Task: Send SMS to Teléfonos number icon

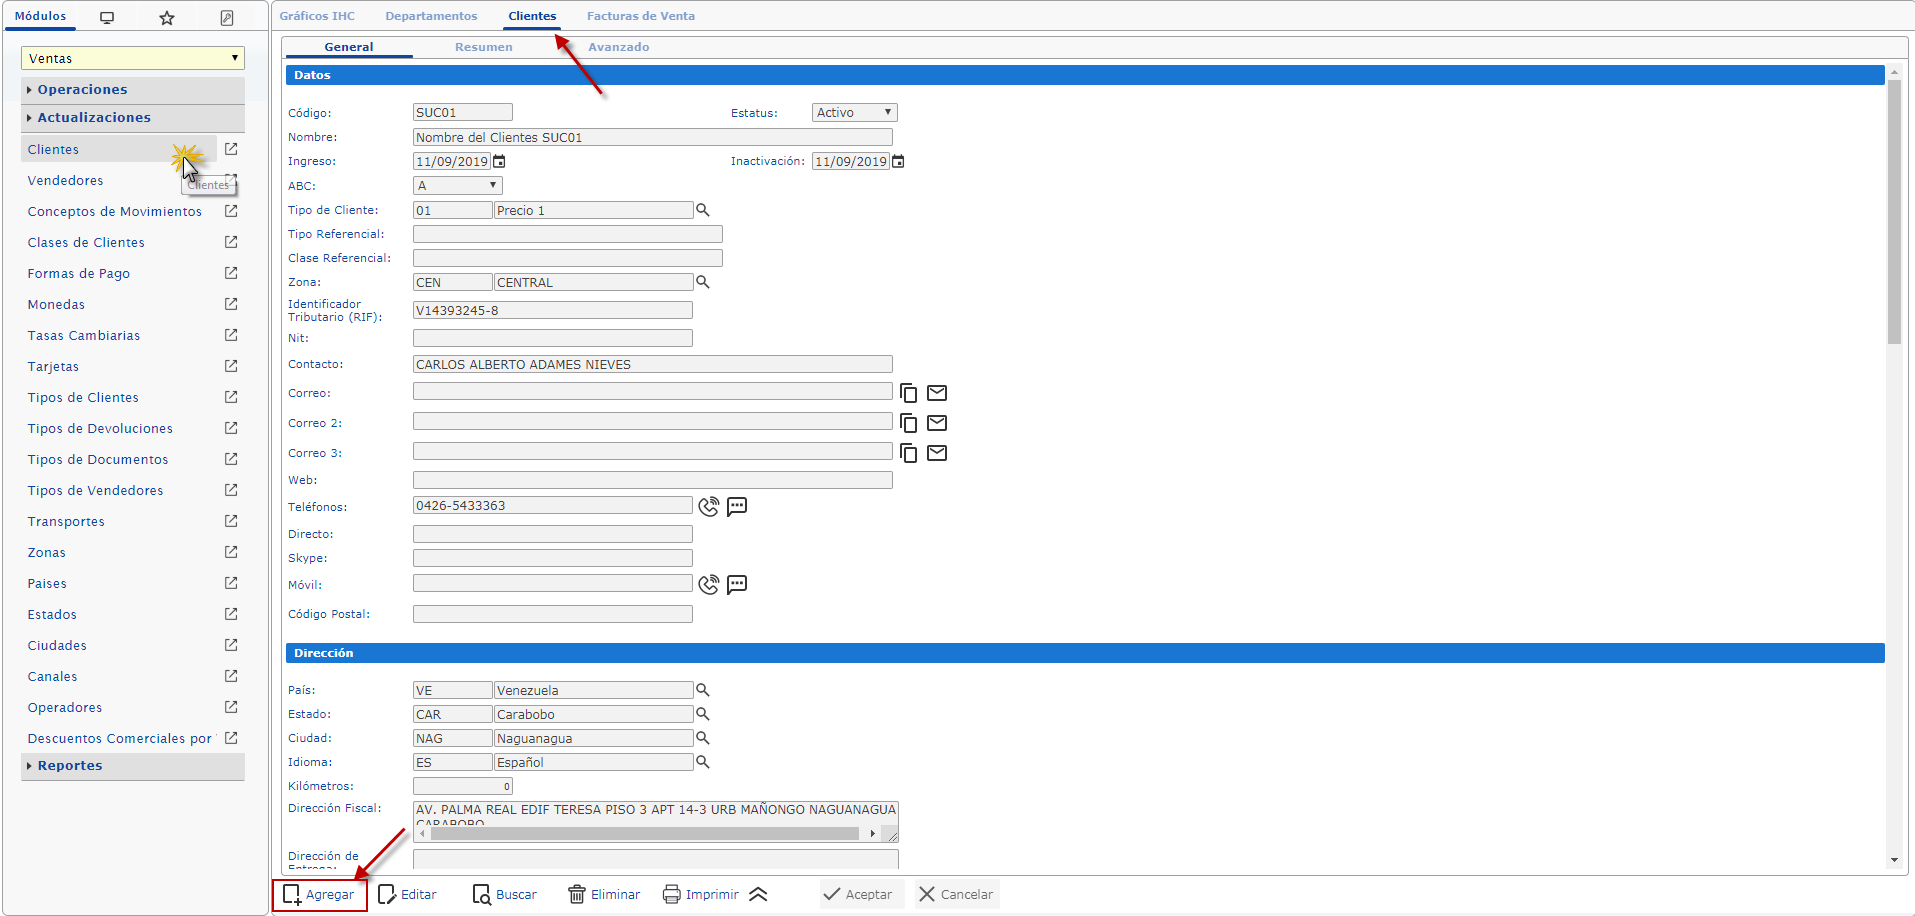Action: [x=737, y=506]
